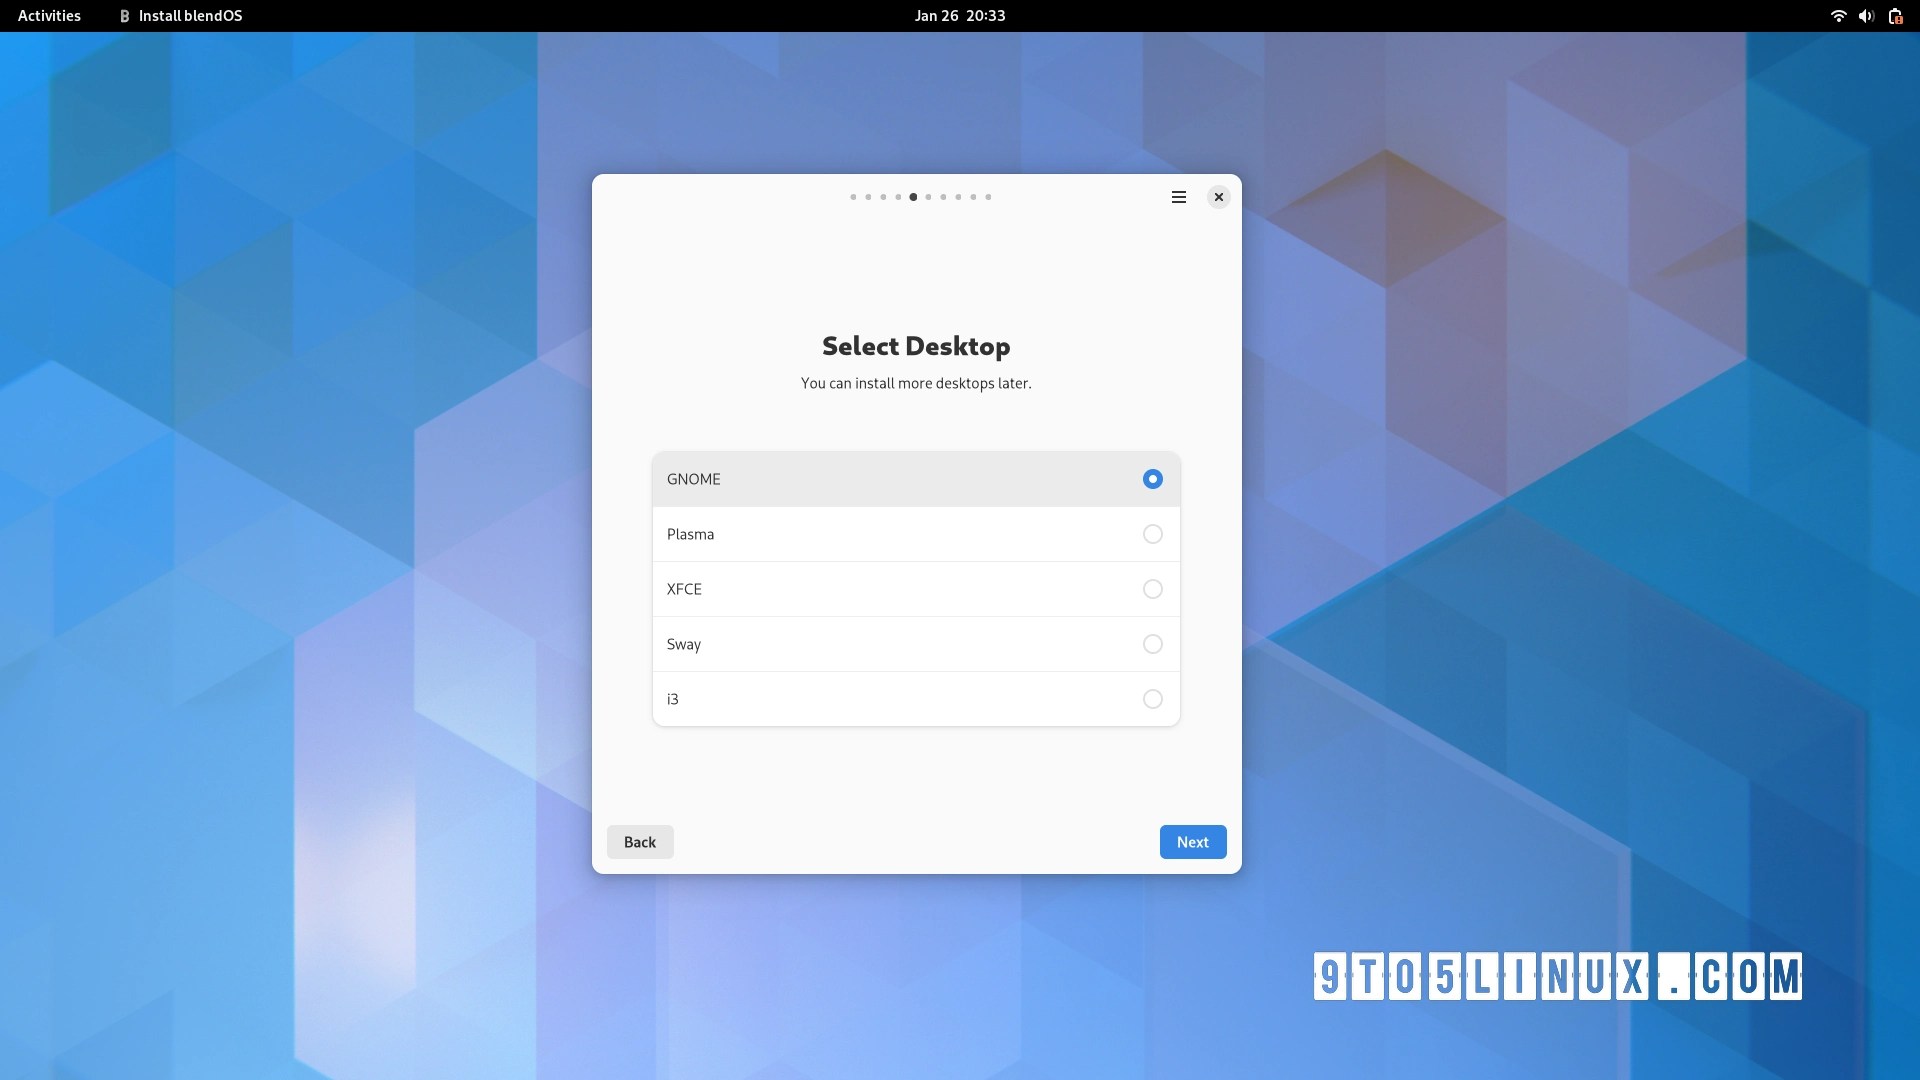Click the Wi-Fi status icon

tap(1837, 16)
